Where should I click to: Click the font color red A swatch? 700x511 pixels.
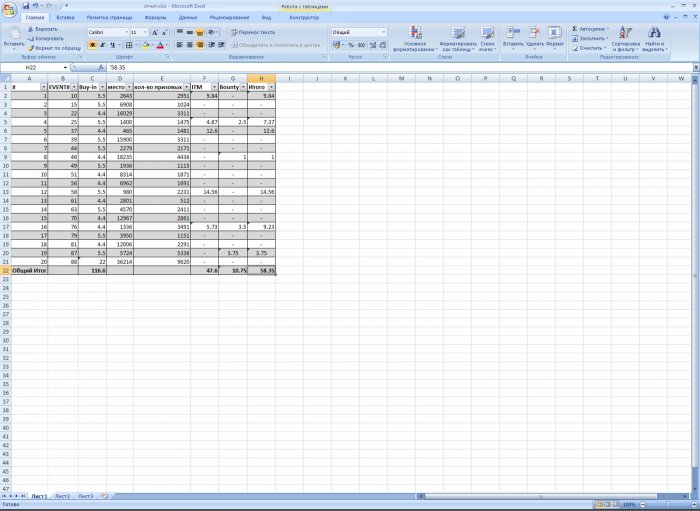pos(159,45)
